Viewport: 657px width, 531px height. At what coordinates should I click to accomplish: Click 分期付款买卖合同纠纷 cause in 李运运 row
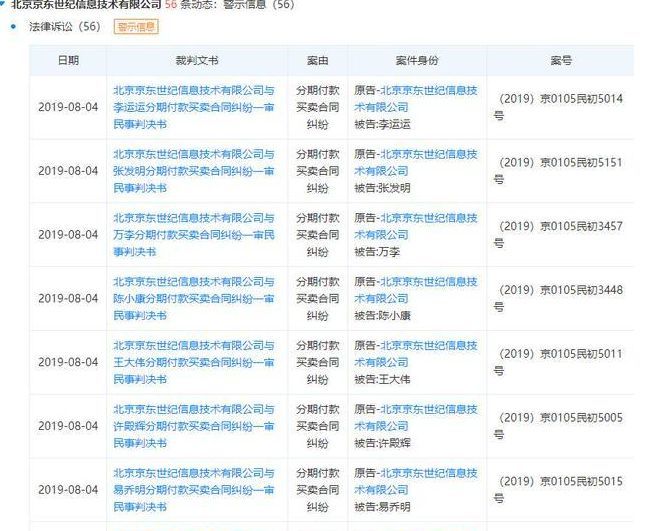tap(318, 107)
